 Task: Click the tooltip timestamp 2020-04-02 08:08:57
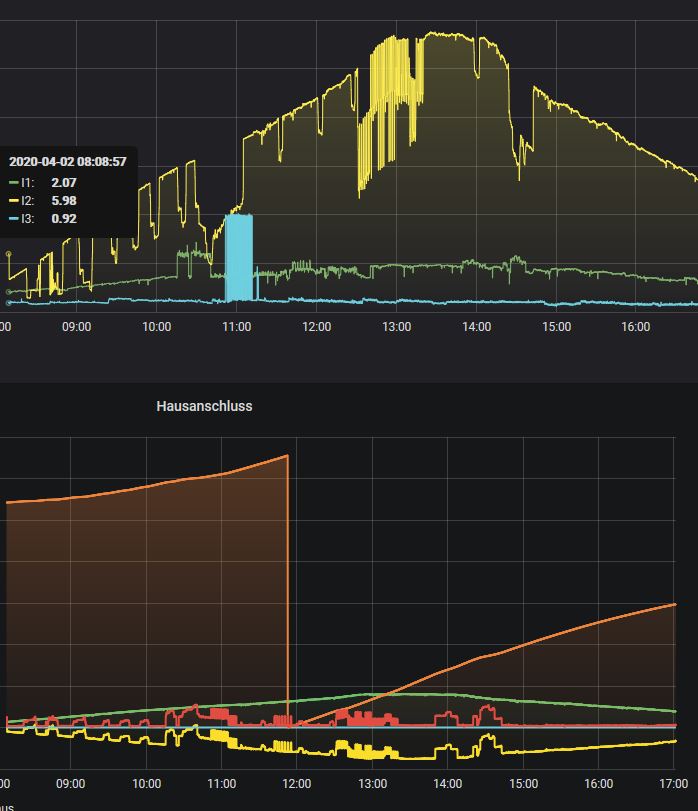[68, 162]
